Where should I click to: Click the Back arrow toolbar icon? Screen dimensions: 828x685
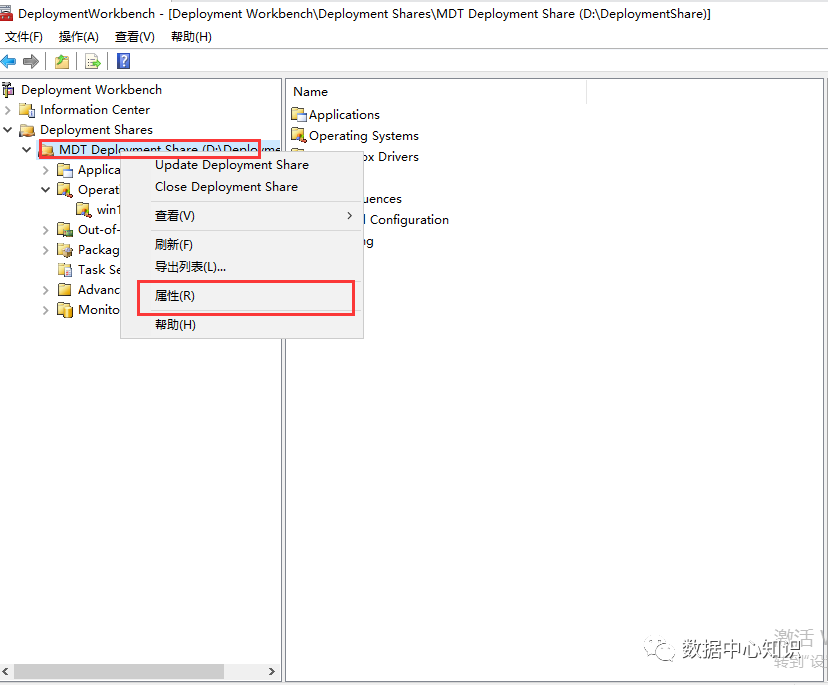click(x=8, y=61)
